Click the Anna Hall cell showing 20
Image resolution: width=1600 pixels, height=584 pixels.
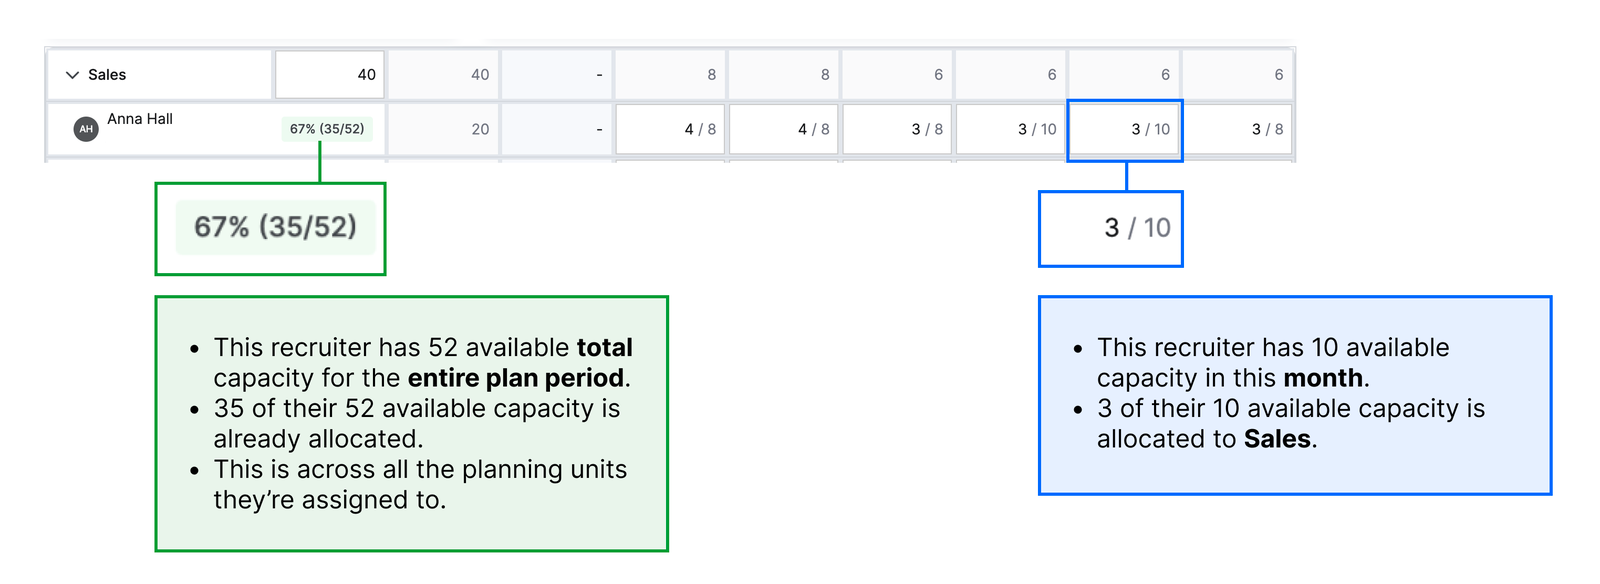pyautogui.click(x=444, y=129)
